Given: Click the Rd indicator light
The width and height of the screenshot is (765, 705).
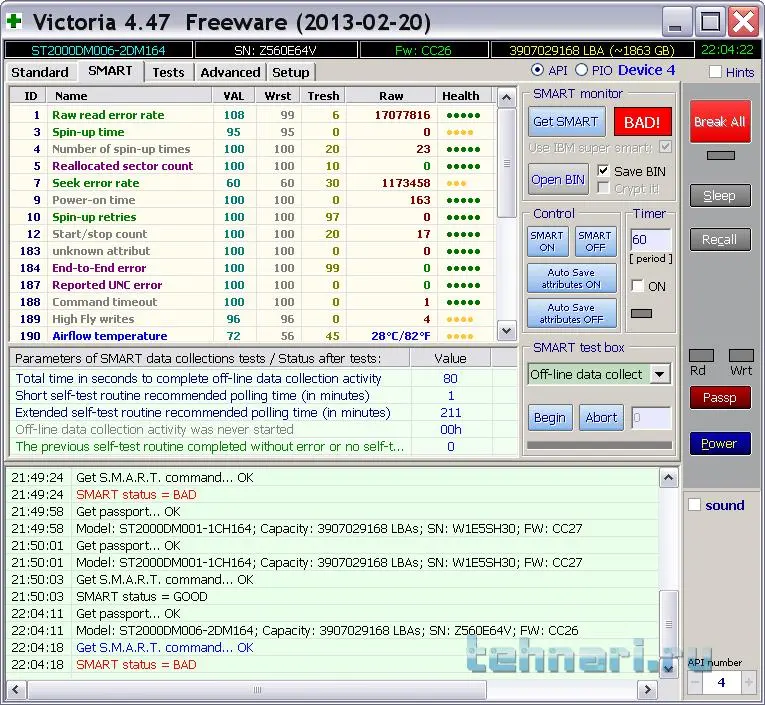Looking at the screenshot, I should pyautogui.click(x=701, y=355).
